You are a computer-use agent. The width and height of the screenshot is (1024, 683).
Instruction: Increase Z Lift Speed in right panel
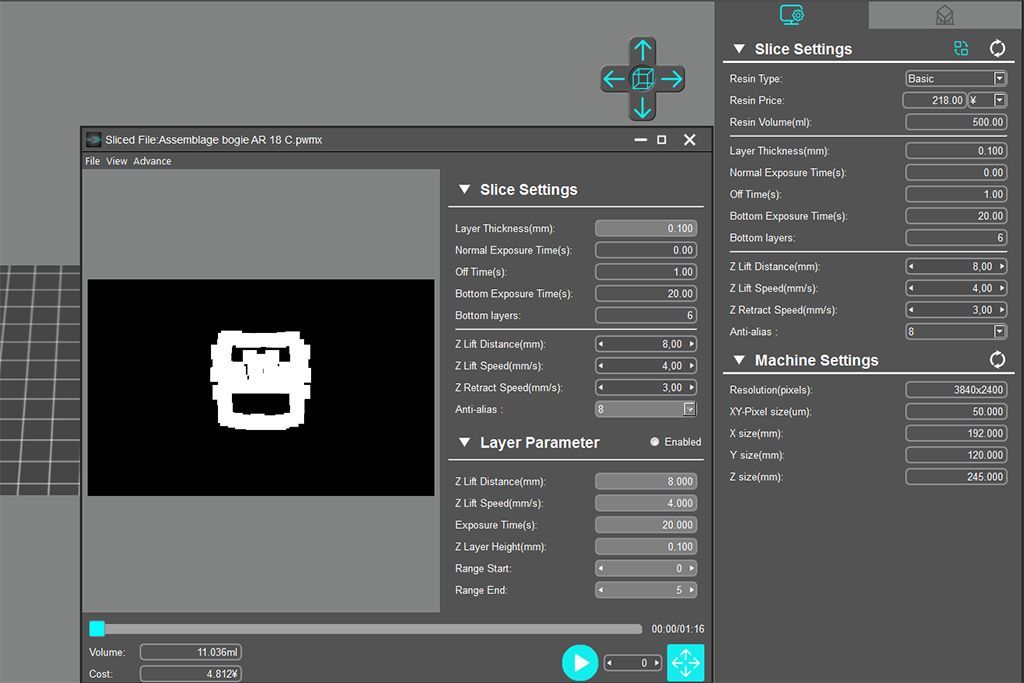point(1001,288)
